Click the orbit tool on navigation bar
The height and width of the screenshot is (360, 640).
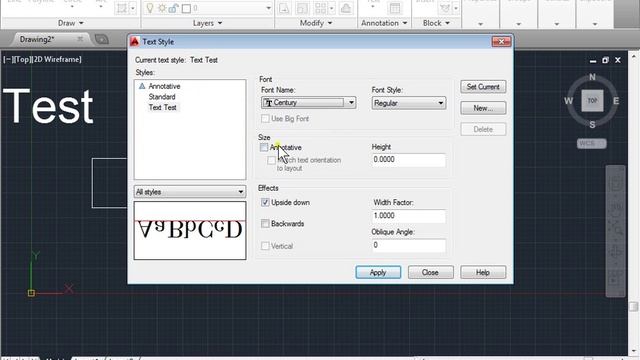(615, 252)
